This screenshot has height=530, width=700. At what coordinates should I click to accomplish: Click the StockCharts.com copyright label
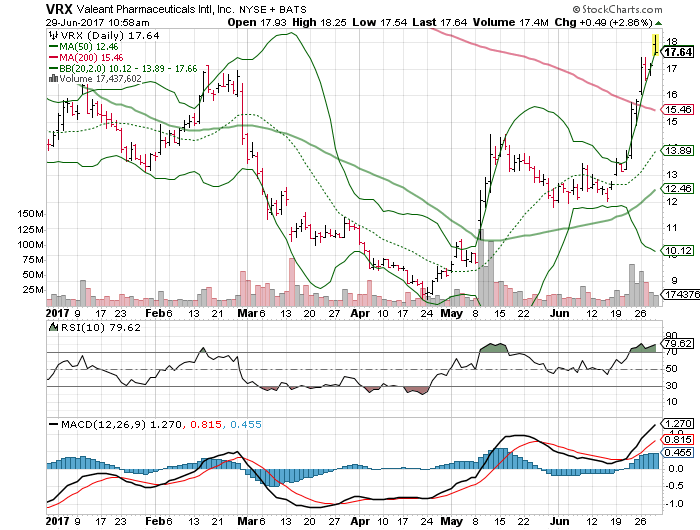618,9
